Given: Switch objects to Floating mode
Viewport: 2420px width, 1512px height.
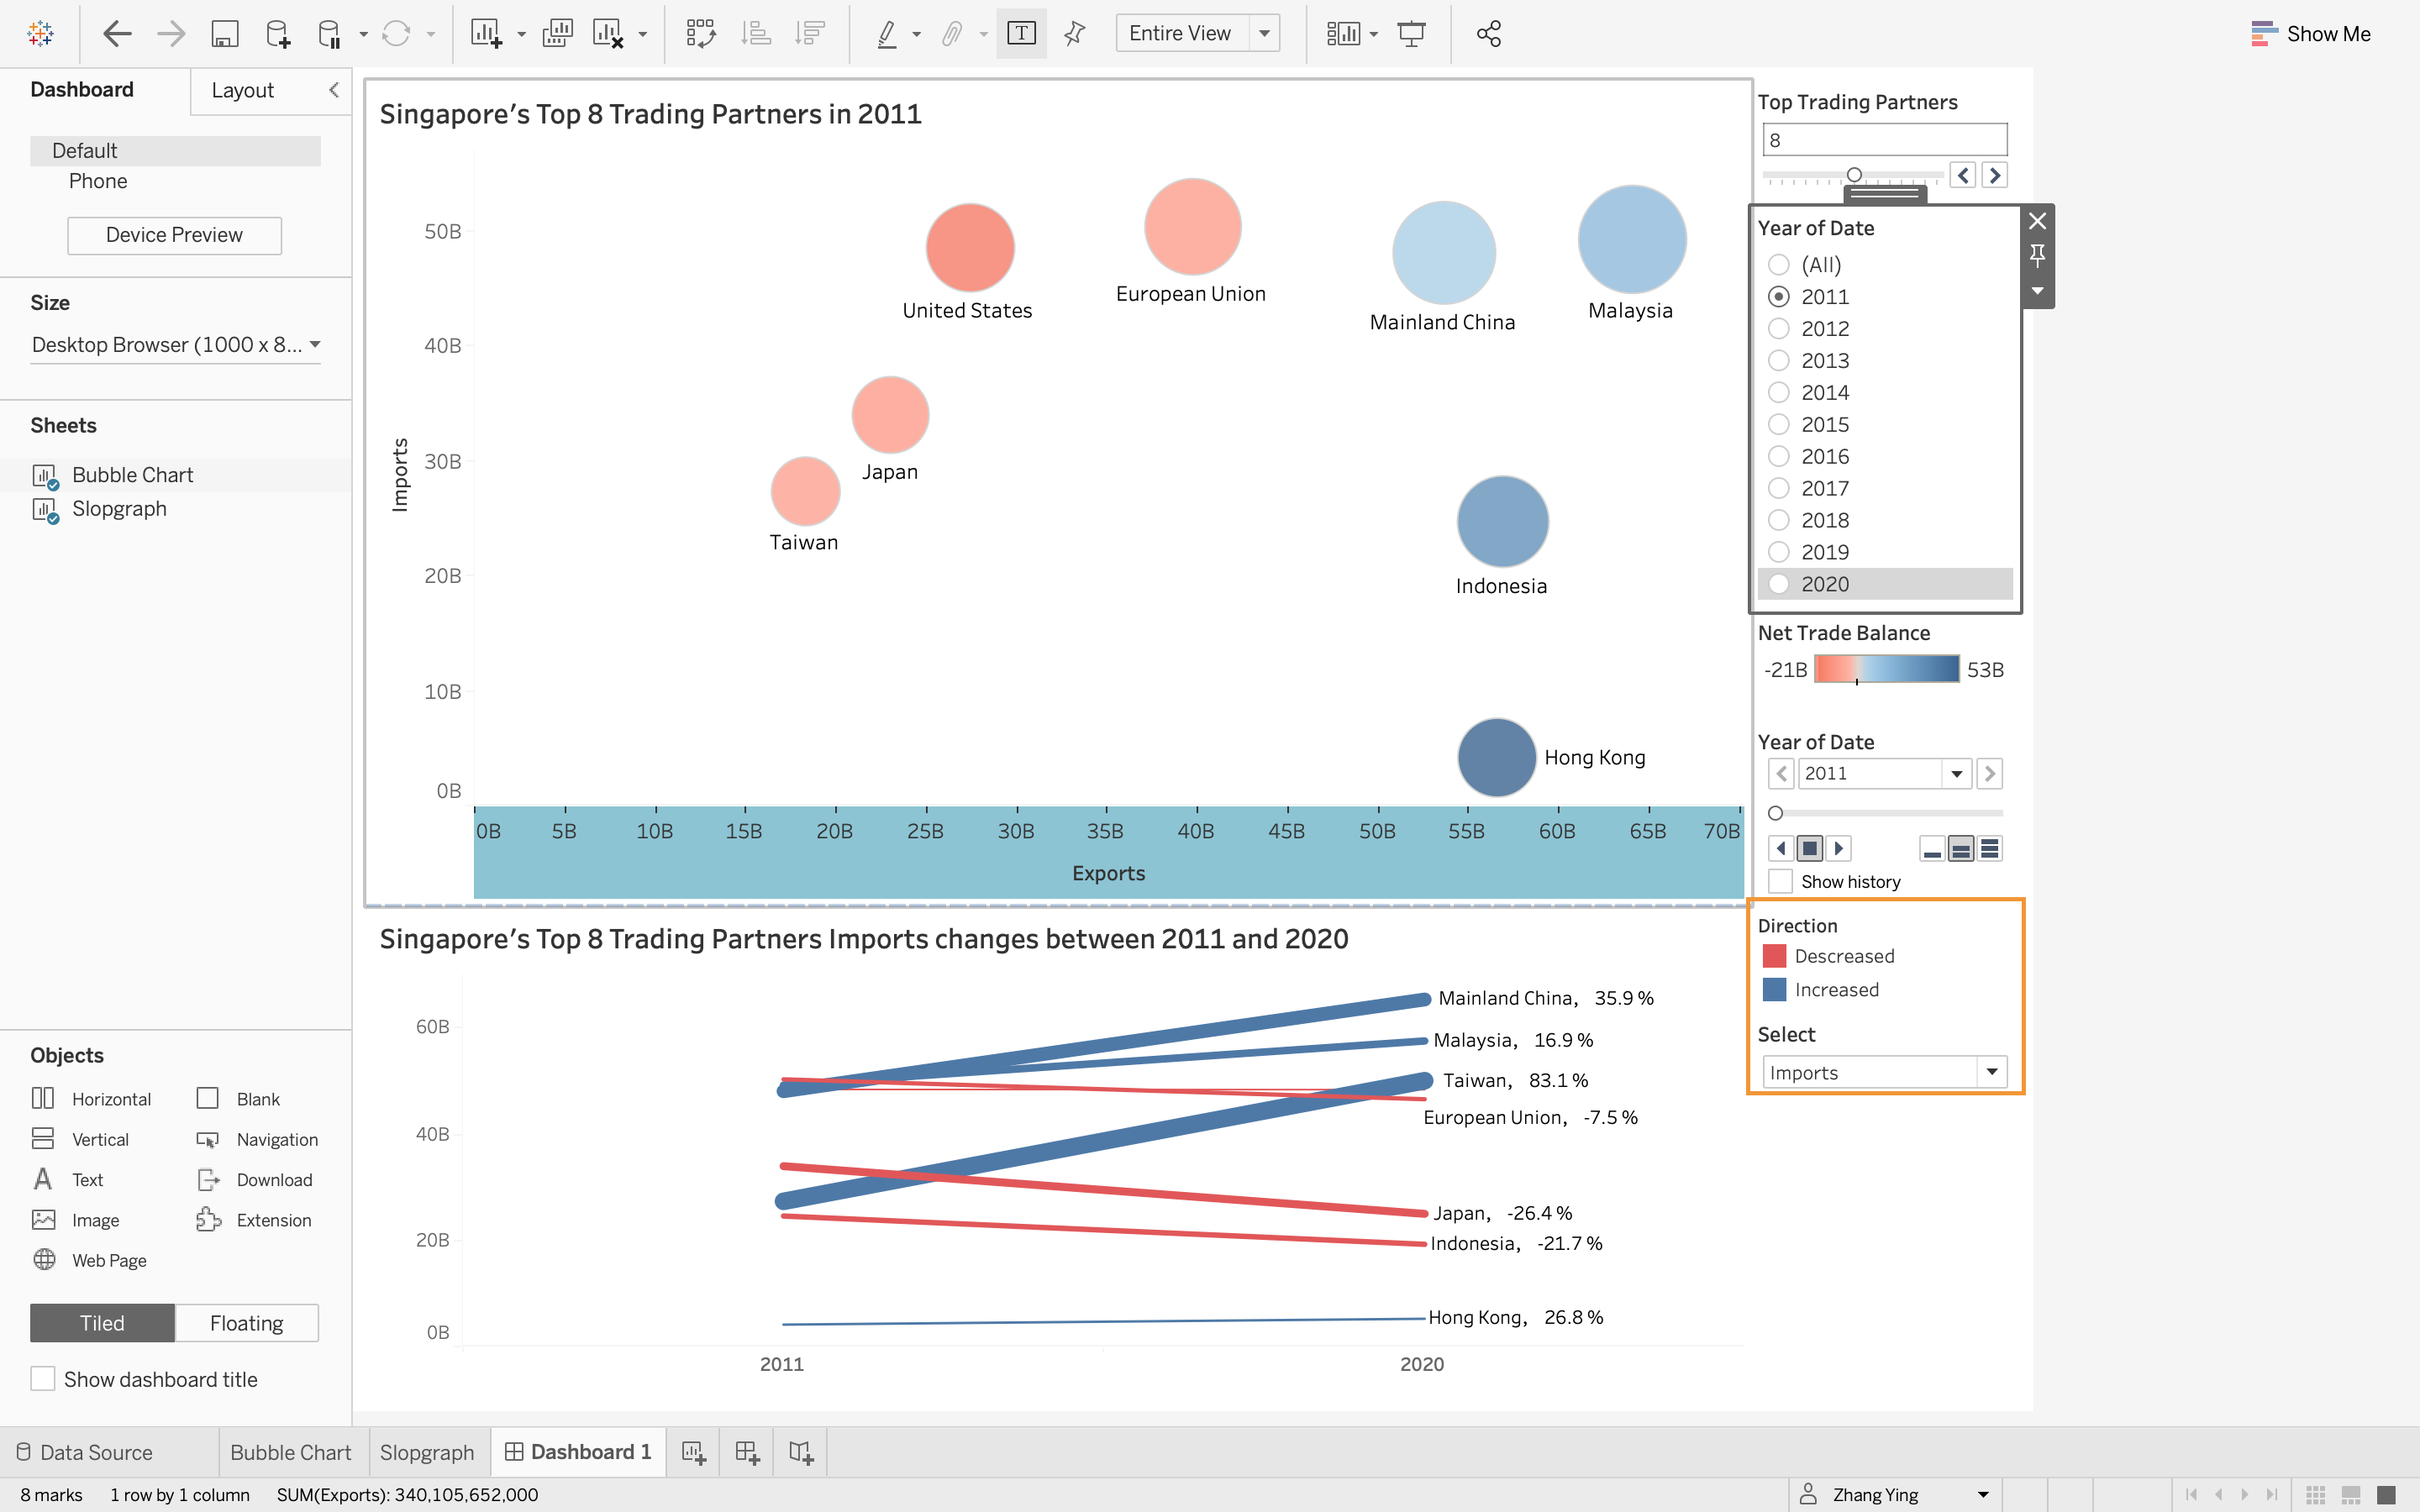Looking at the screenshot, I should tap(246, 1323).
